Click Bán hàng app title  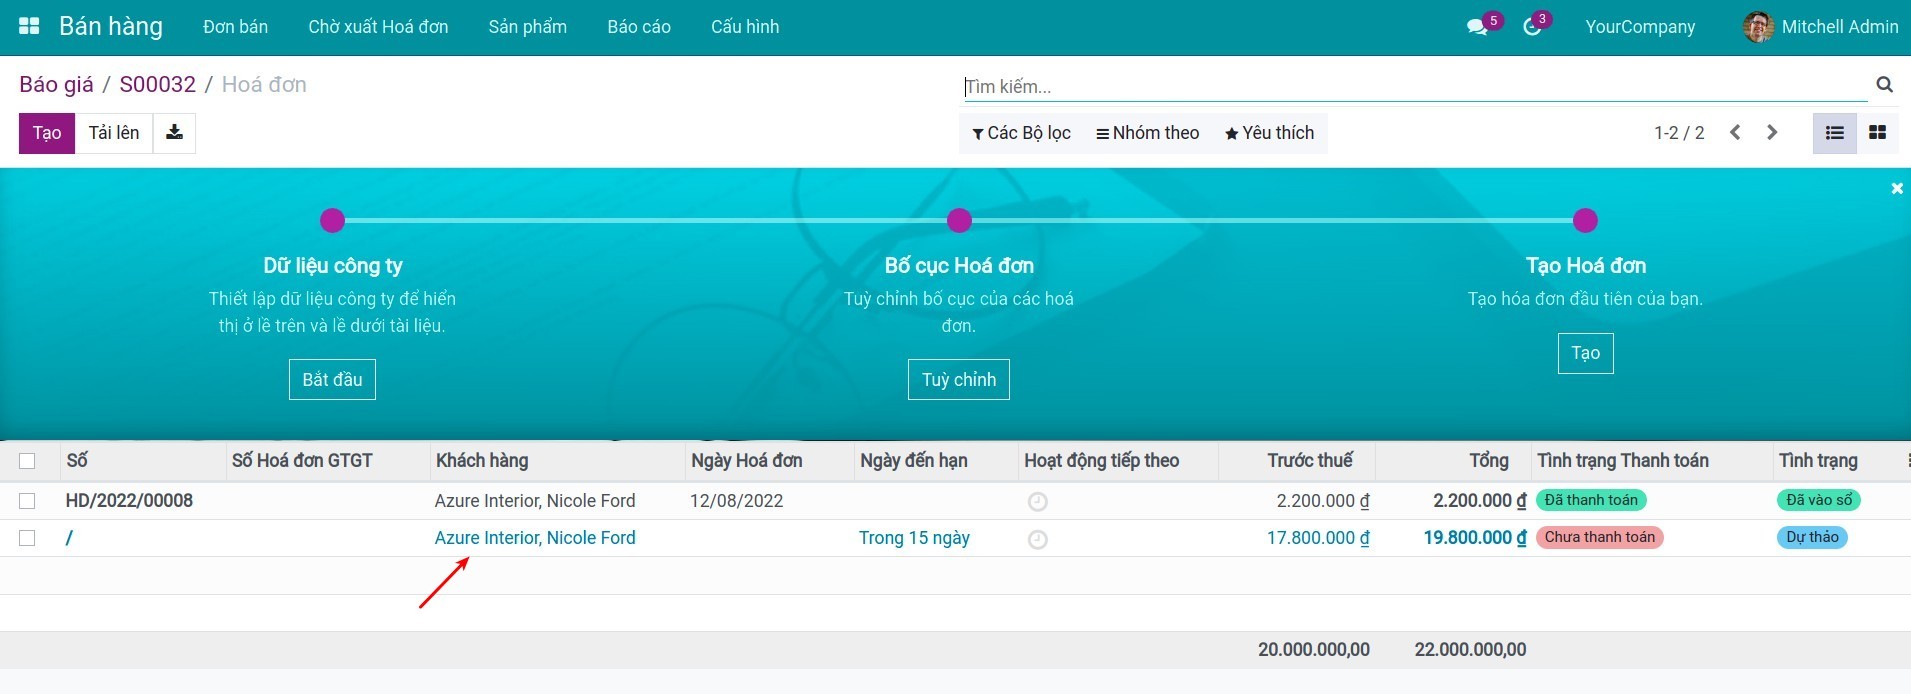click(111, 26)
